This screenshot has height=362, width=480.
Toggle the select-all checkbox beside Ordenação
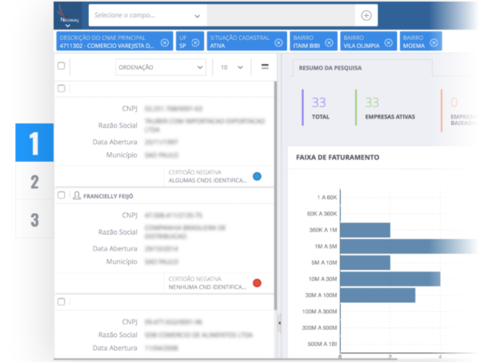(x=61, y=66)
